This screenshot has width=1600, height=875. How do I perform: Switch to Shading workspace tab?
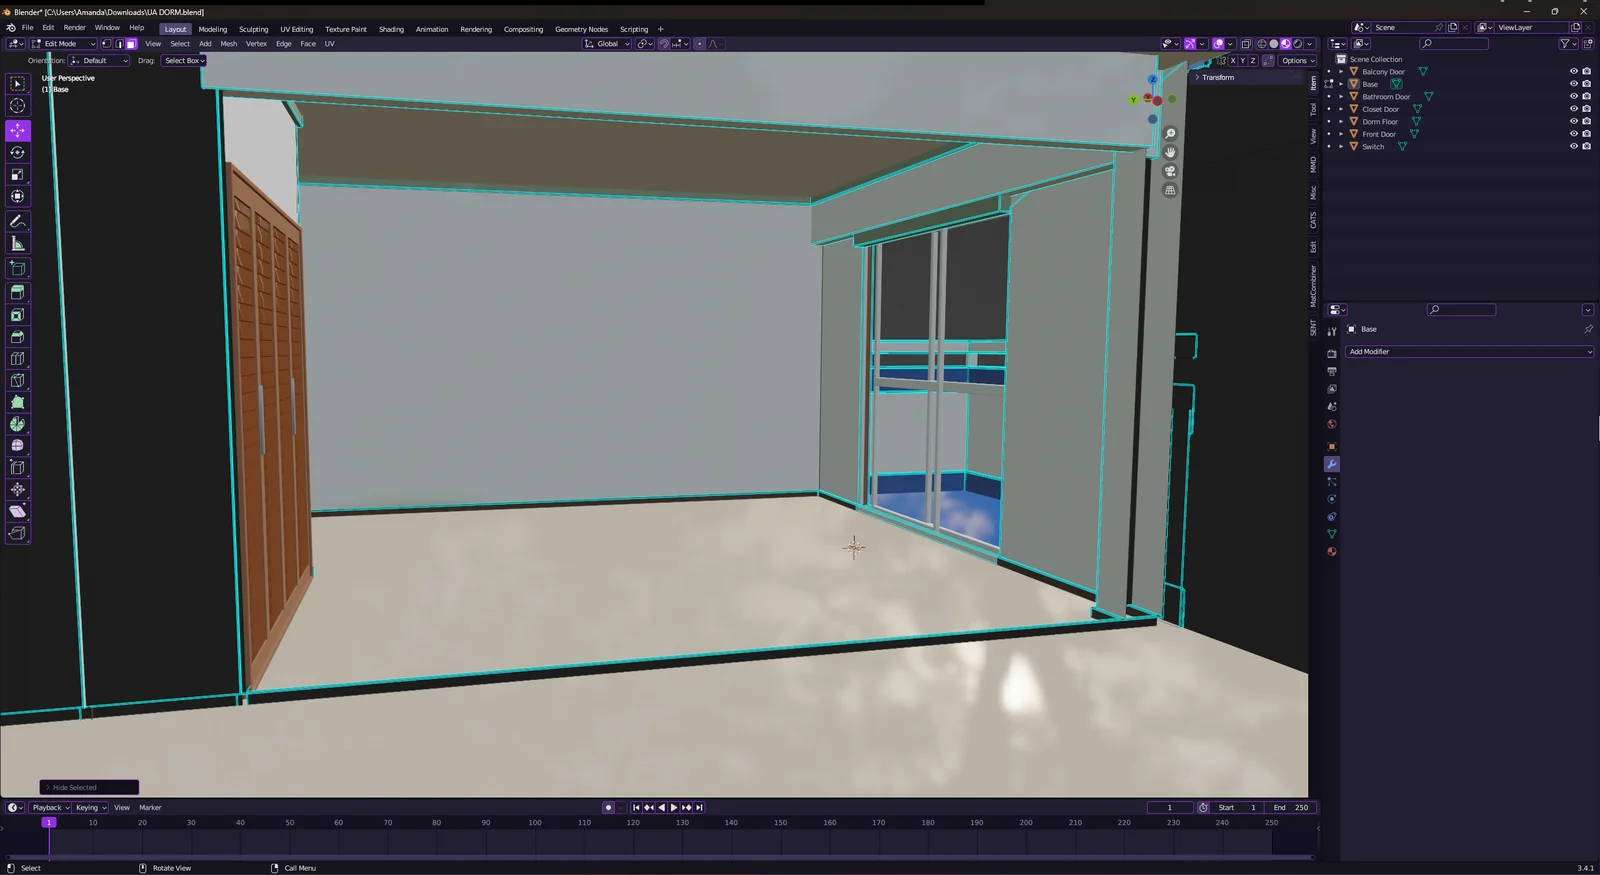pos(391,29)
